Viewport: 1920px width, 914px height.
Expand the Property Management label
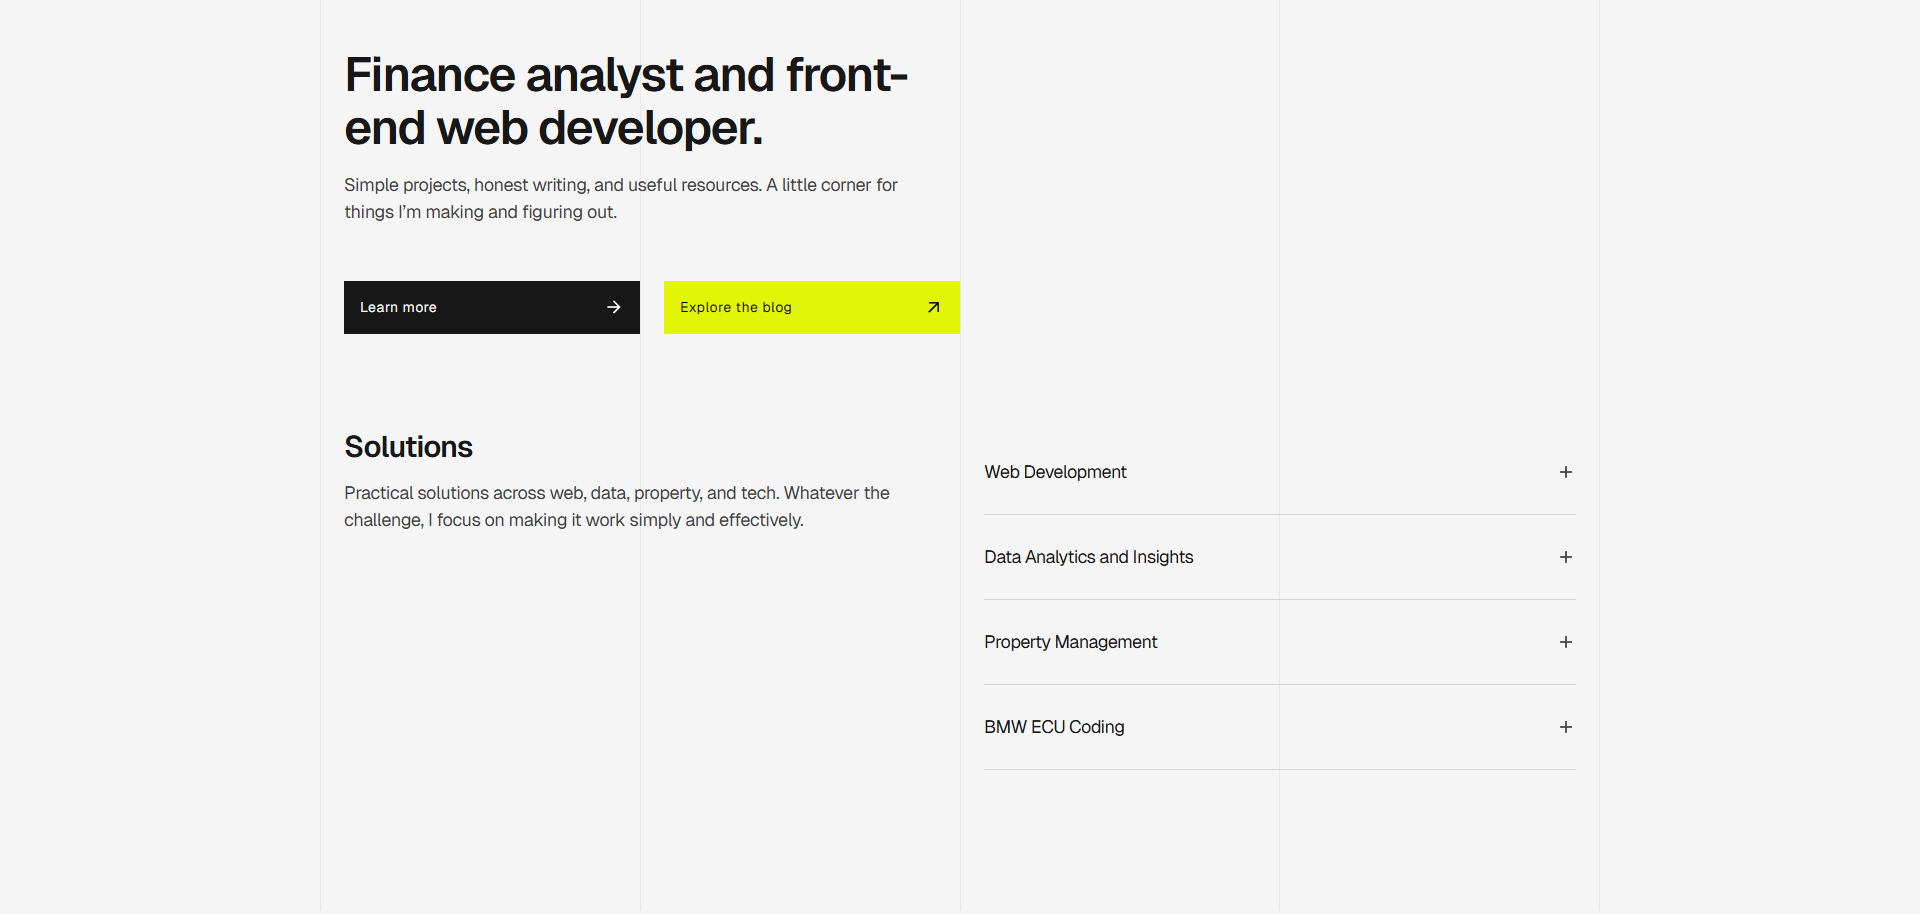1070,642
